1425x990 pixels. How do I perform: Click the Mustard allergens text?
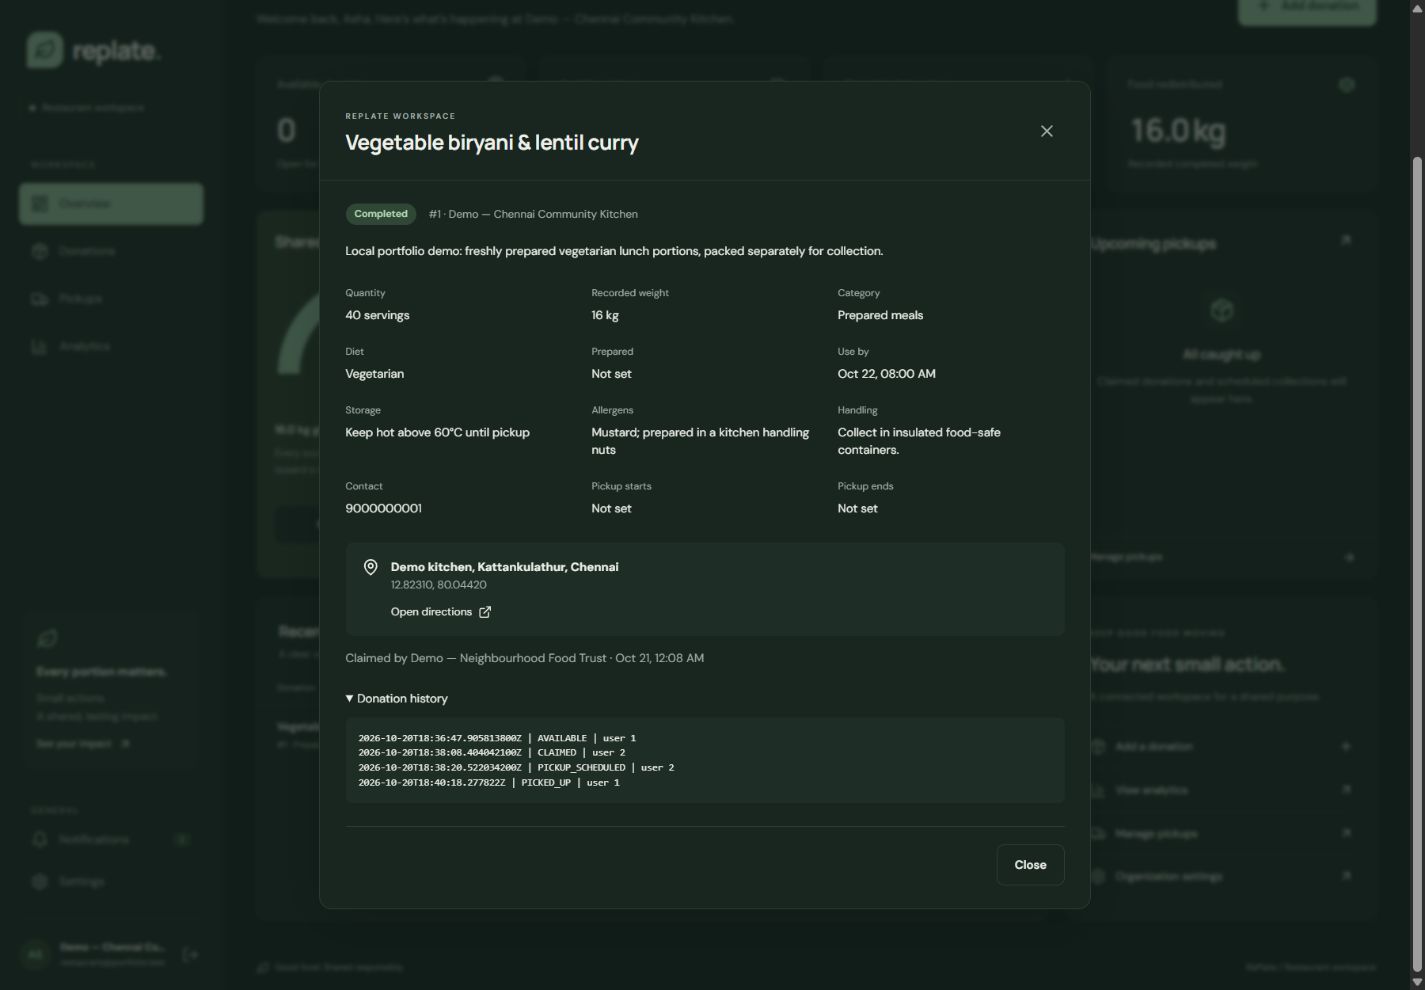point(700,441)
